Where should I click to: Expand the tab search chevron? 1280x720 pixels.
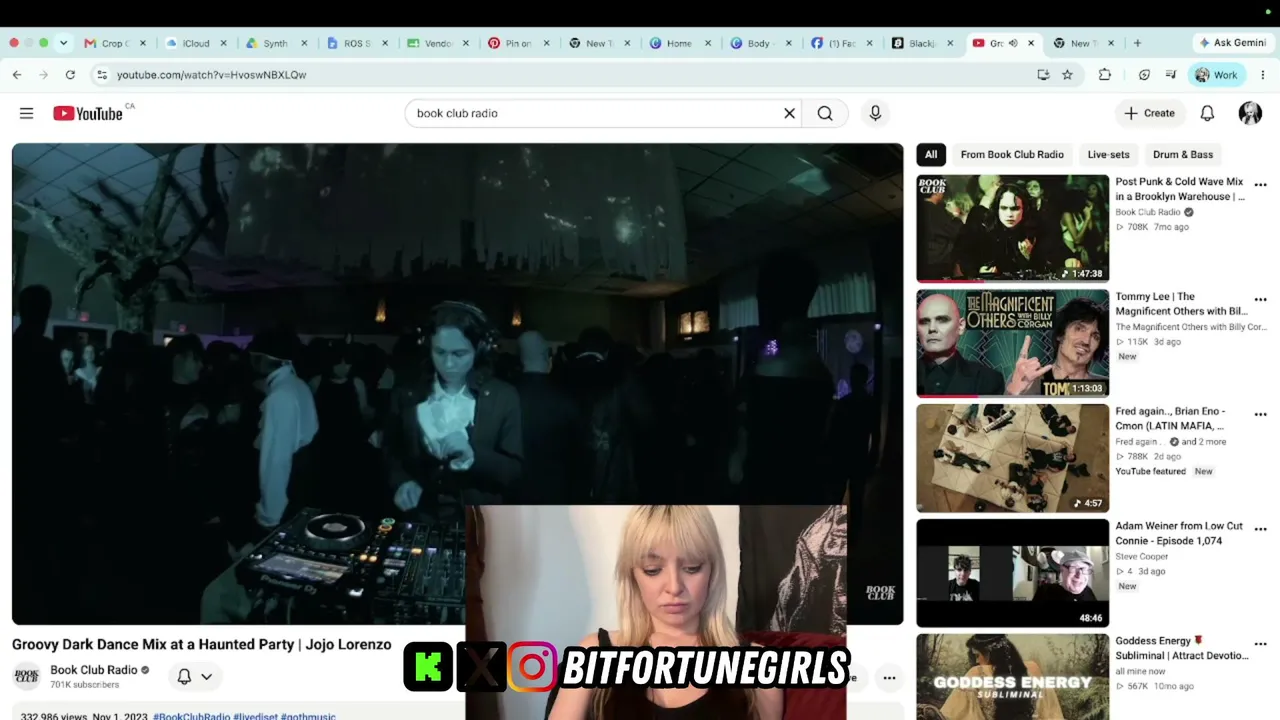tap(63, 43)
